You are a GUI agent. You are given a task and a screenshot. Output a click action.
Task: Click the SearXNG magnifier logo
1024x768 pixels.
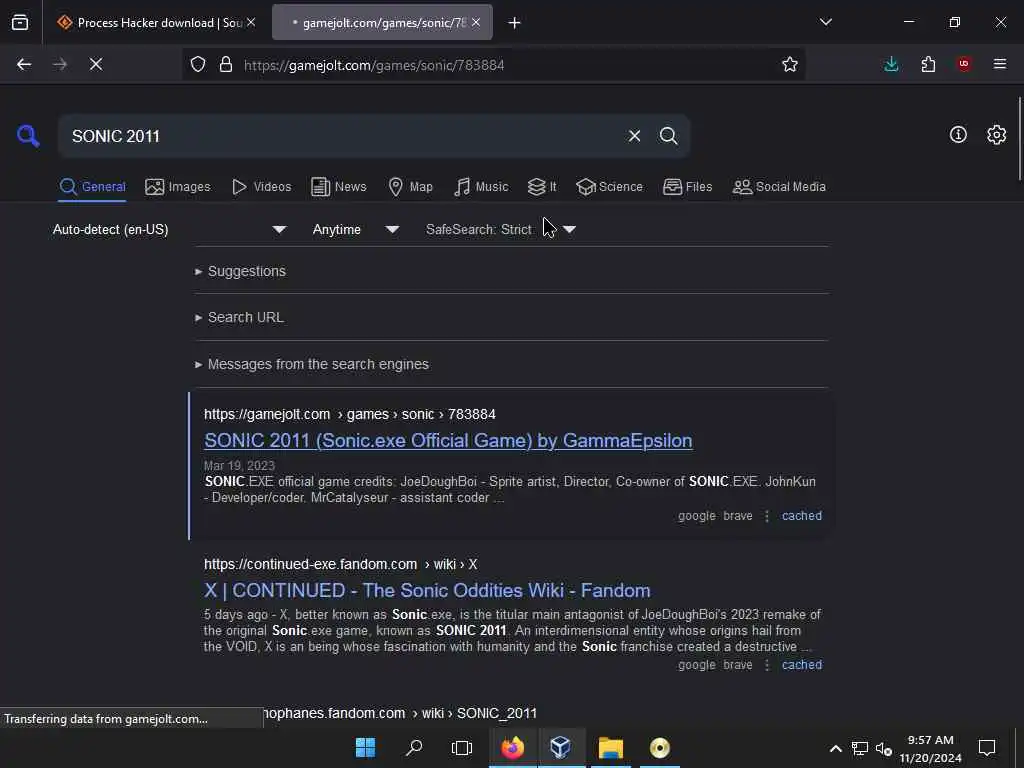click(x=28, y=136)
